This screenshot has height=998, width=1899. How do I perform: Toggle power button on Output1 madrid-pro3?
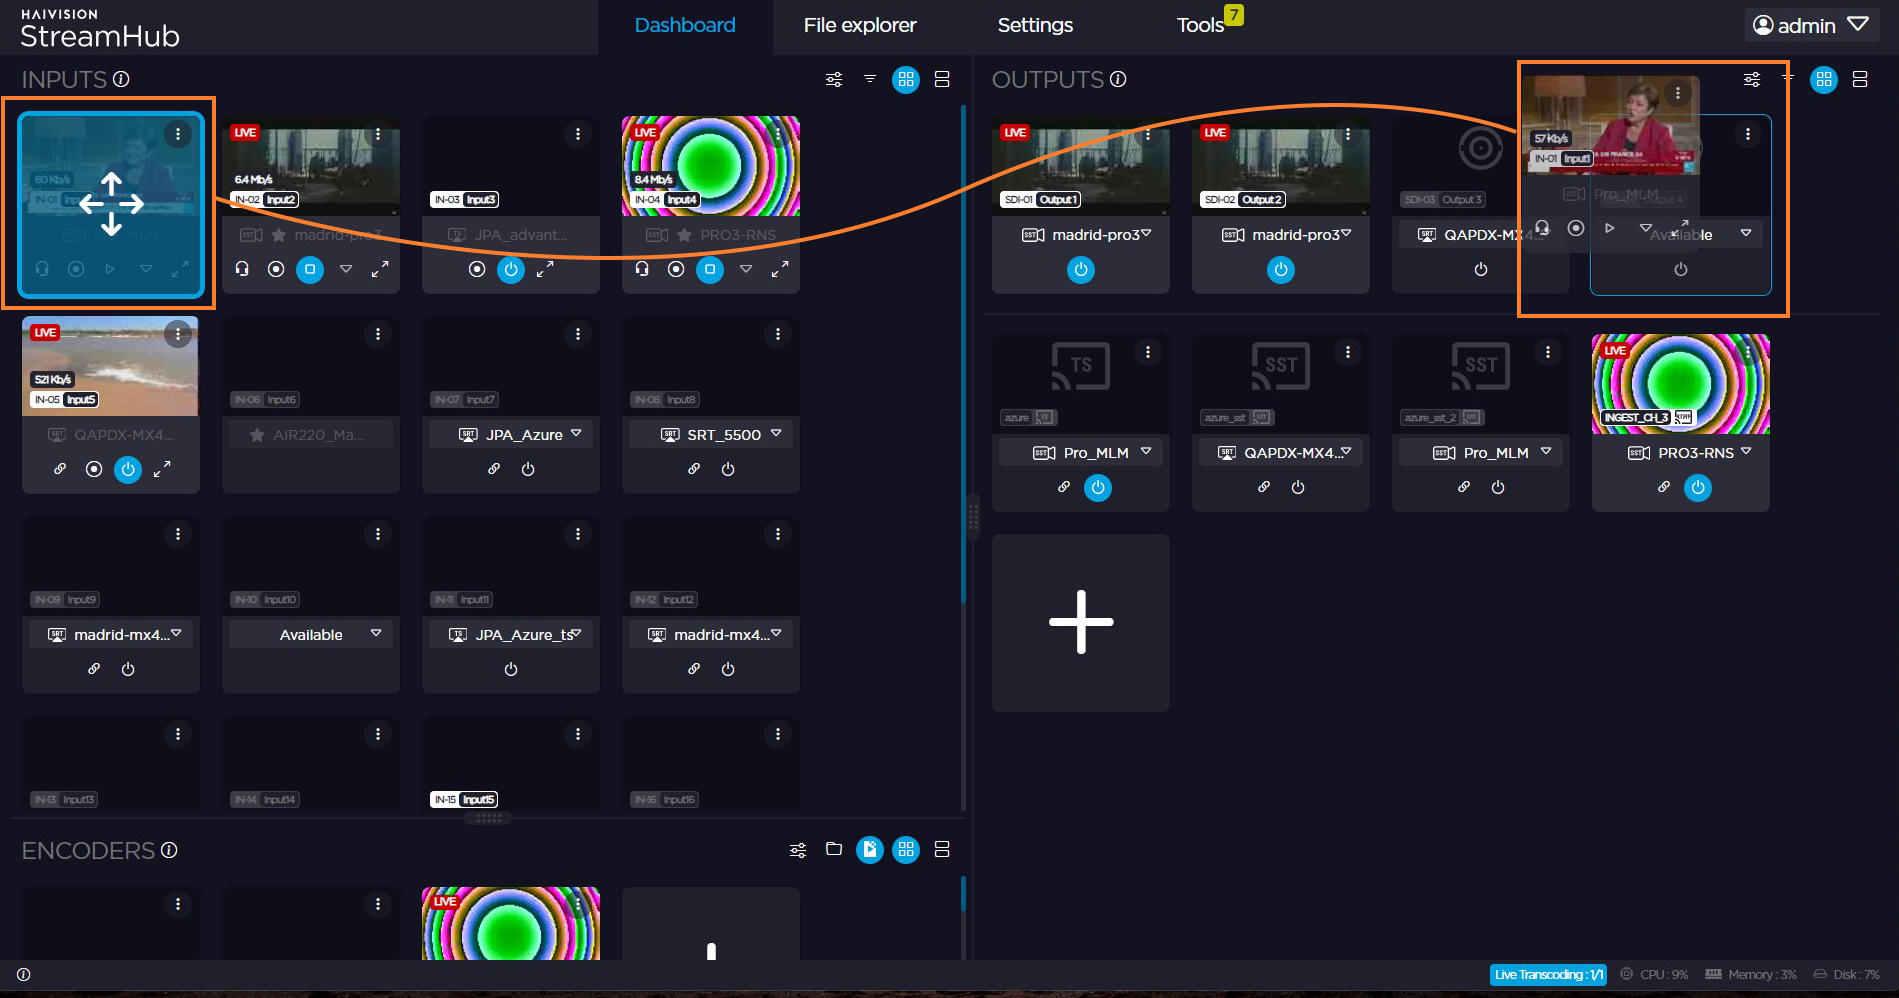1080,269
